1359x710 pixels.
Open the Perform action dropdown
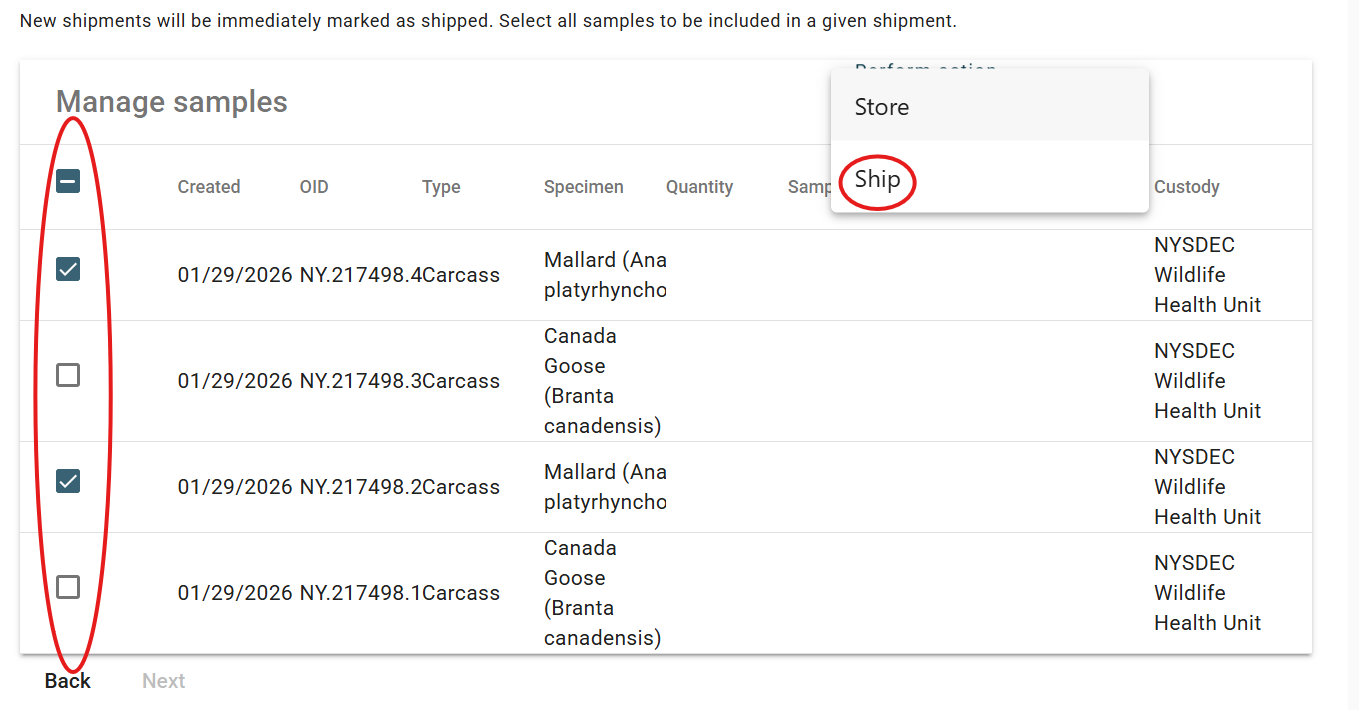(x=924, y=71)
